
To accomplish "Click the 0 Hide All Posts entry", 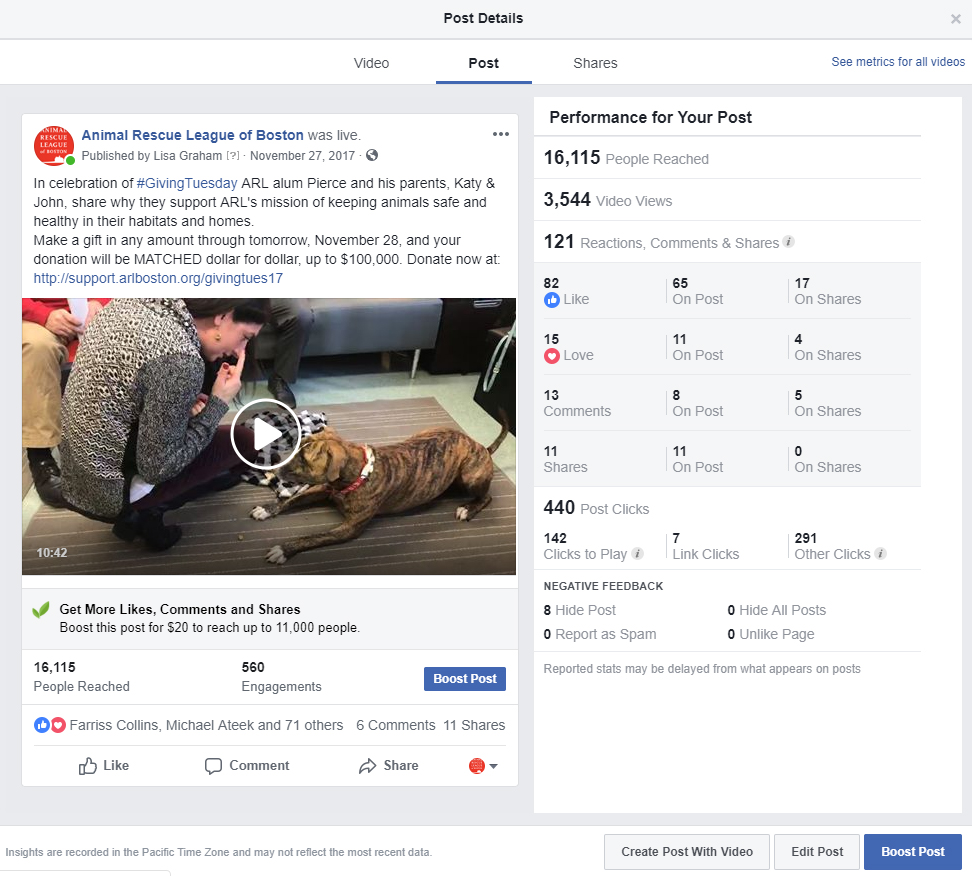I will (777, 610).
